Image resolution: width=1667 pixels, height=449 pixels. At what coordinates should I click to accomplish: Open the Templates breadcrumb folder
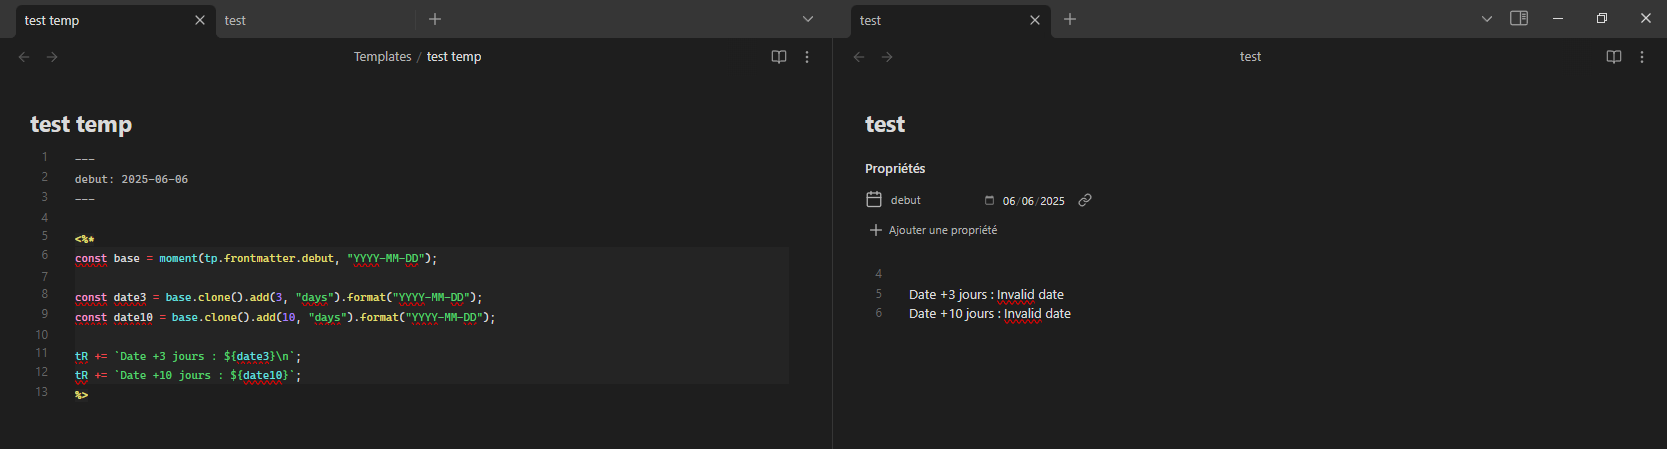(382, 57)
